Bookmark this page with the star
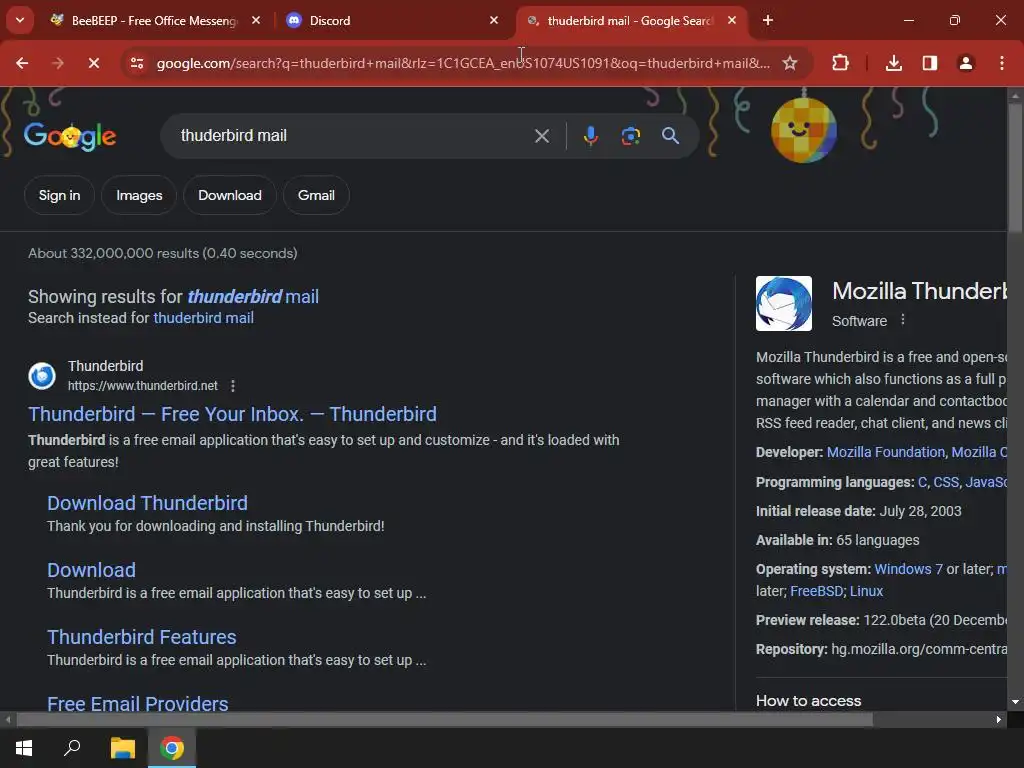 (x=790, y=63)
